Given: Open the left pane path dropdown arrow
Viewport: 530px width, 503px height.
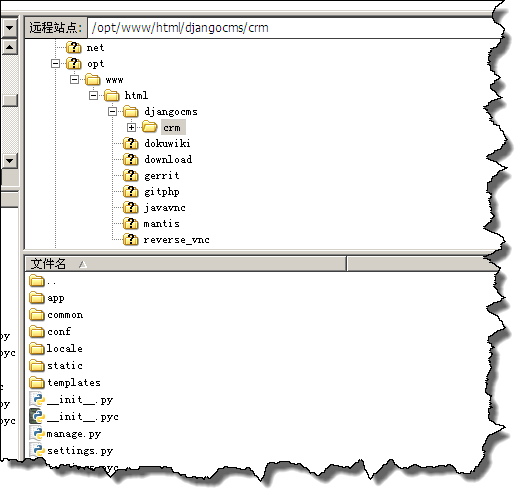Looking at the screenshot, I should (10, 28).
